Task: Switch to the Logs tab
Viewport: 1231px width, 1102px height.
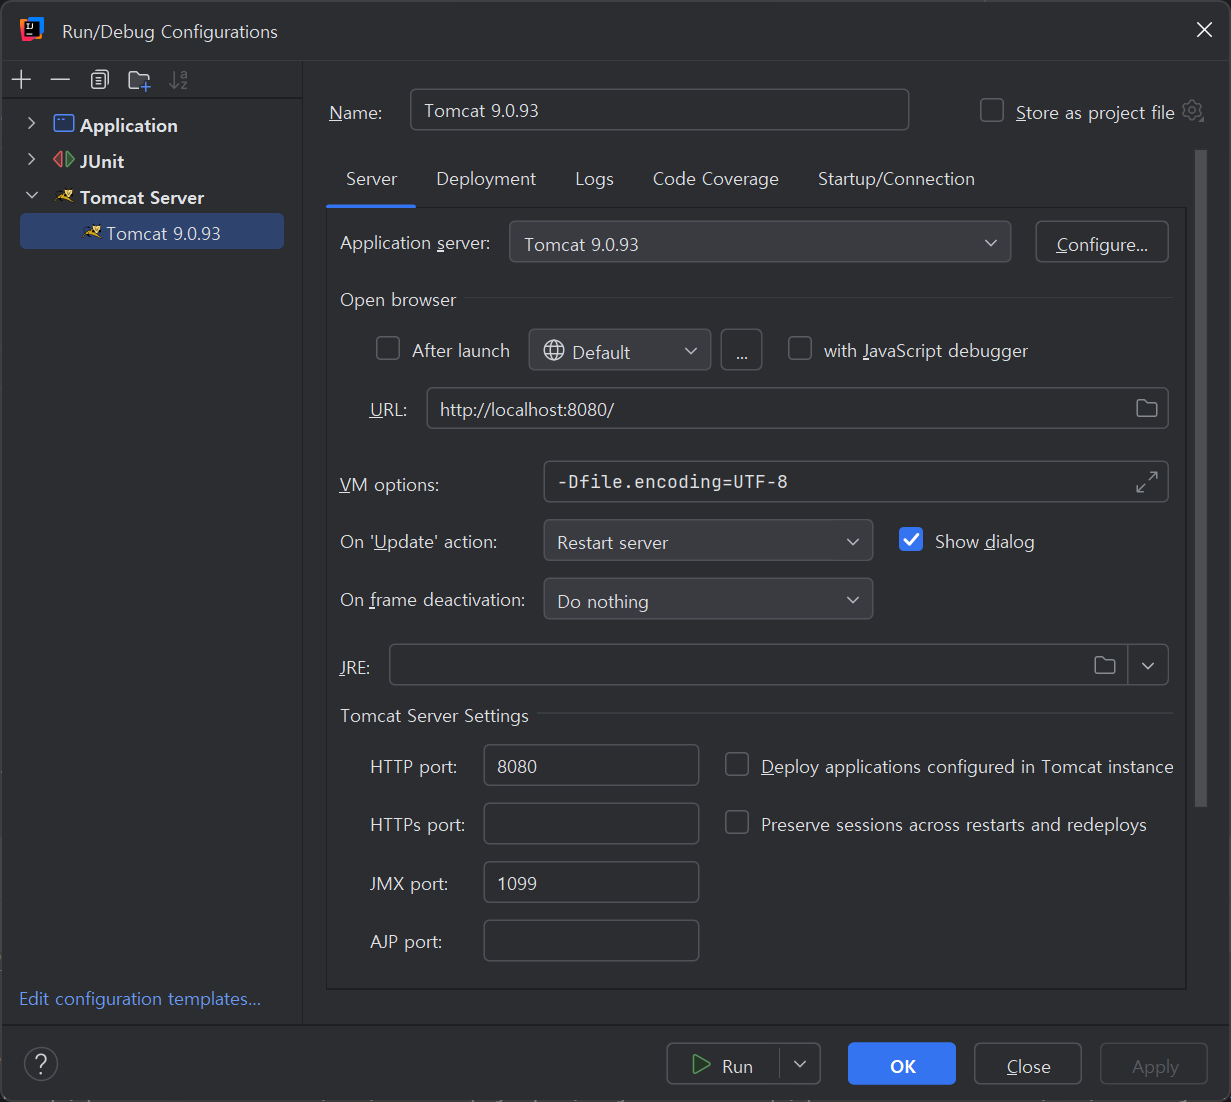Action: (594, 179)
